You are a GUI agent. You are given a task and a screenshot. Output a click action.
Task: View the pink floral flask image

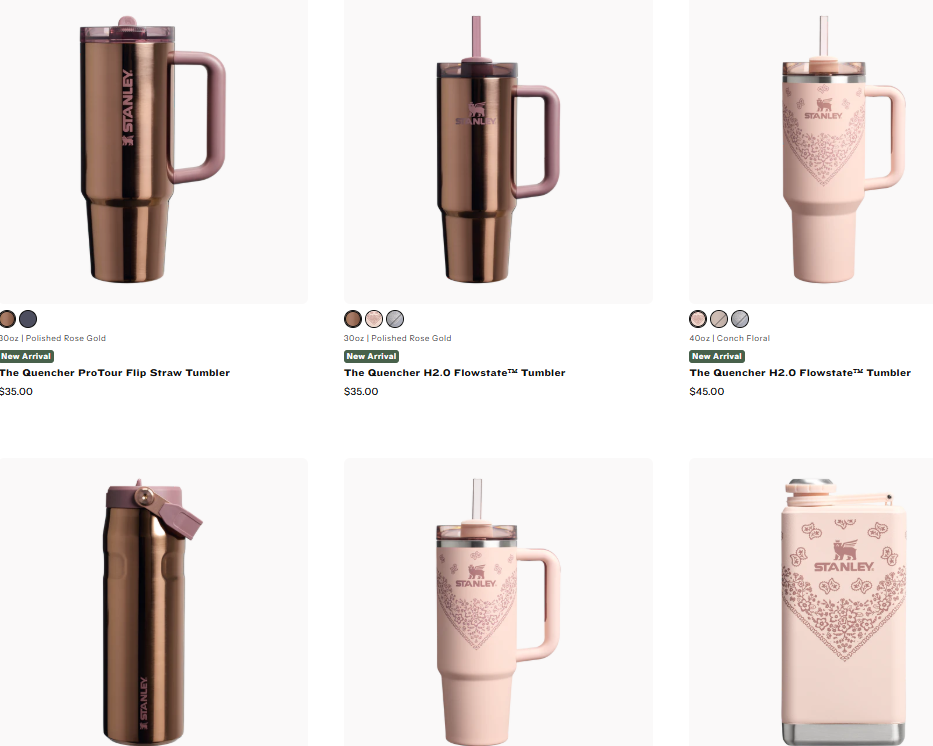[811, 602]
